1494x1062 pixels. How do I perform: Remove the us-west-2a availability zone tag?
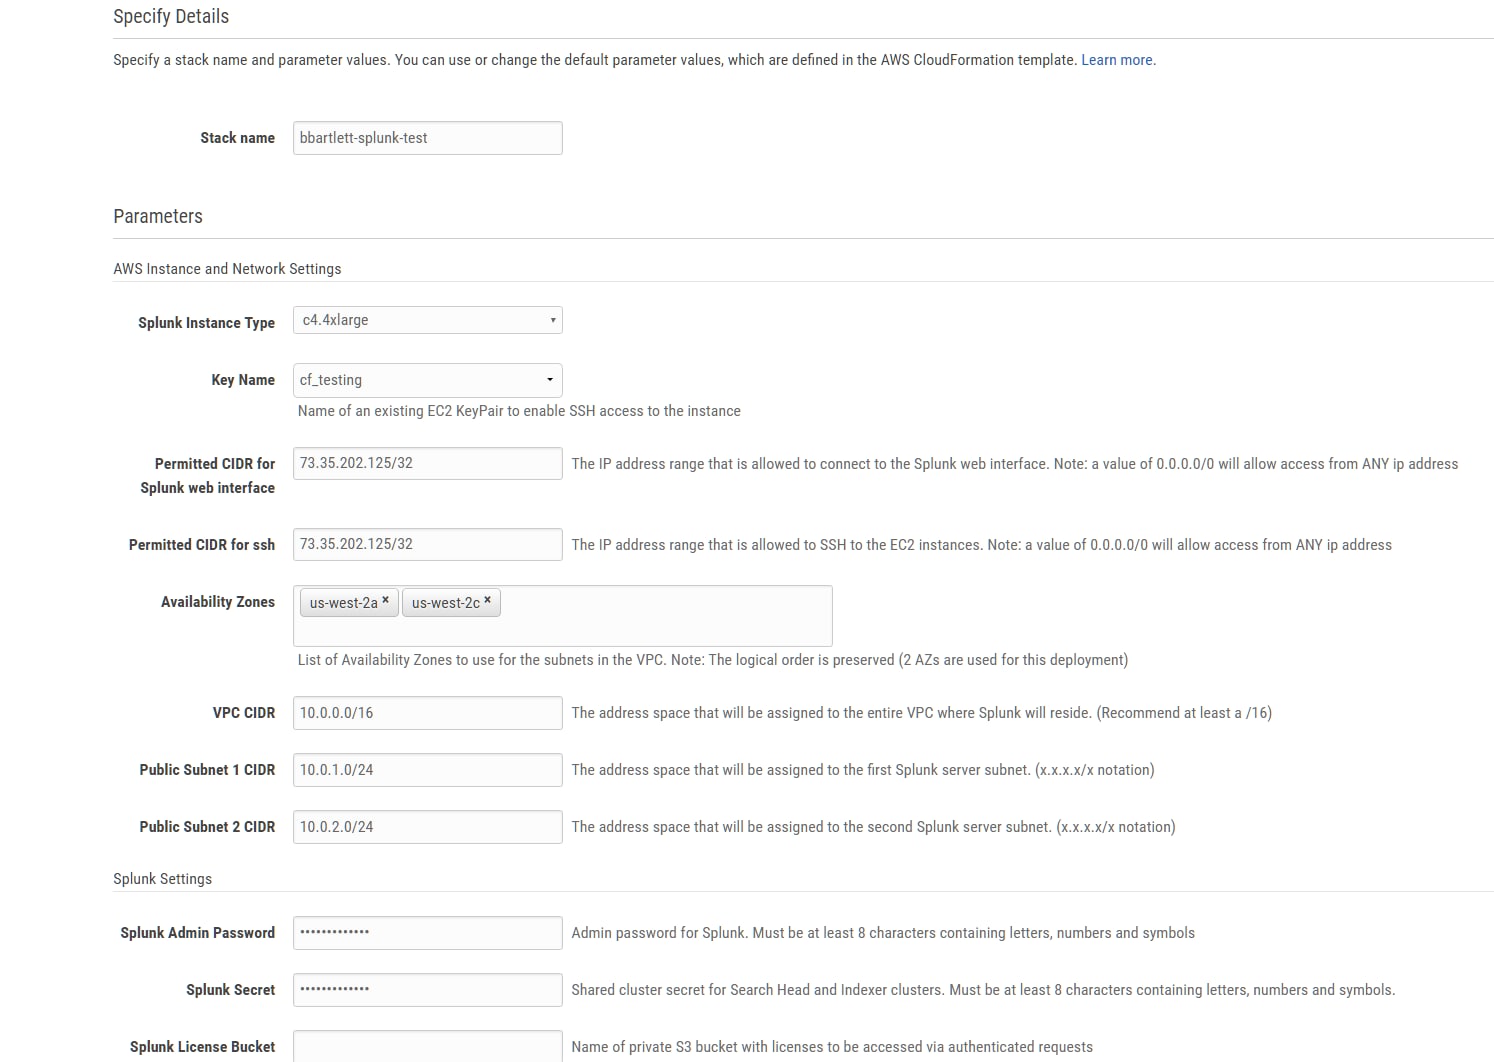(385, 601)
